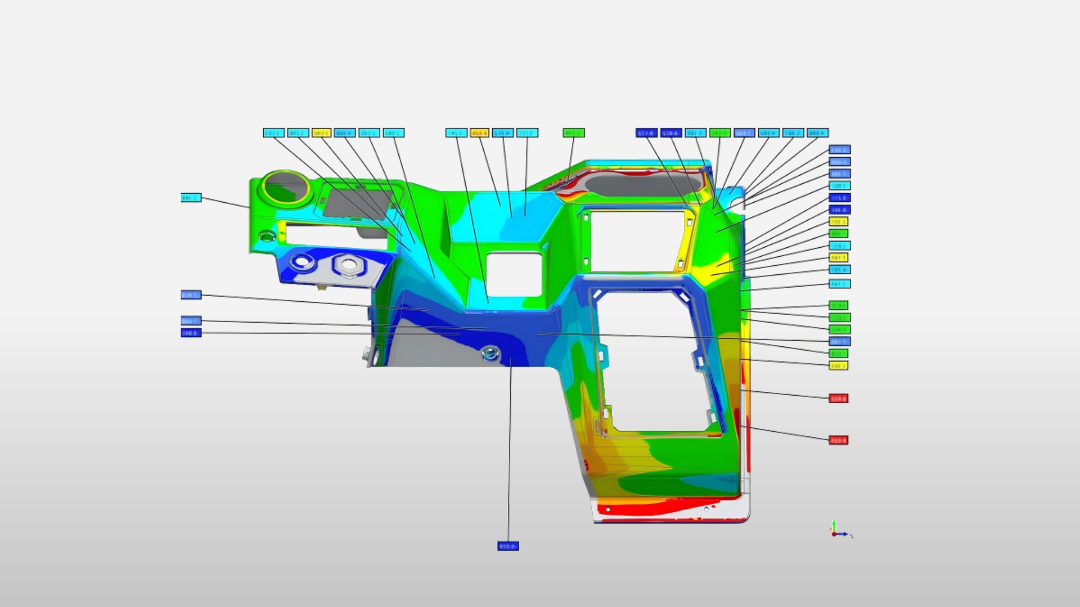Image resolution: width=1080 pixels, height=607 pixels.
Task: Select the round boss on the gray surface
Action: tap(490, 352)
